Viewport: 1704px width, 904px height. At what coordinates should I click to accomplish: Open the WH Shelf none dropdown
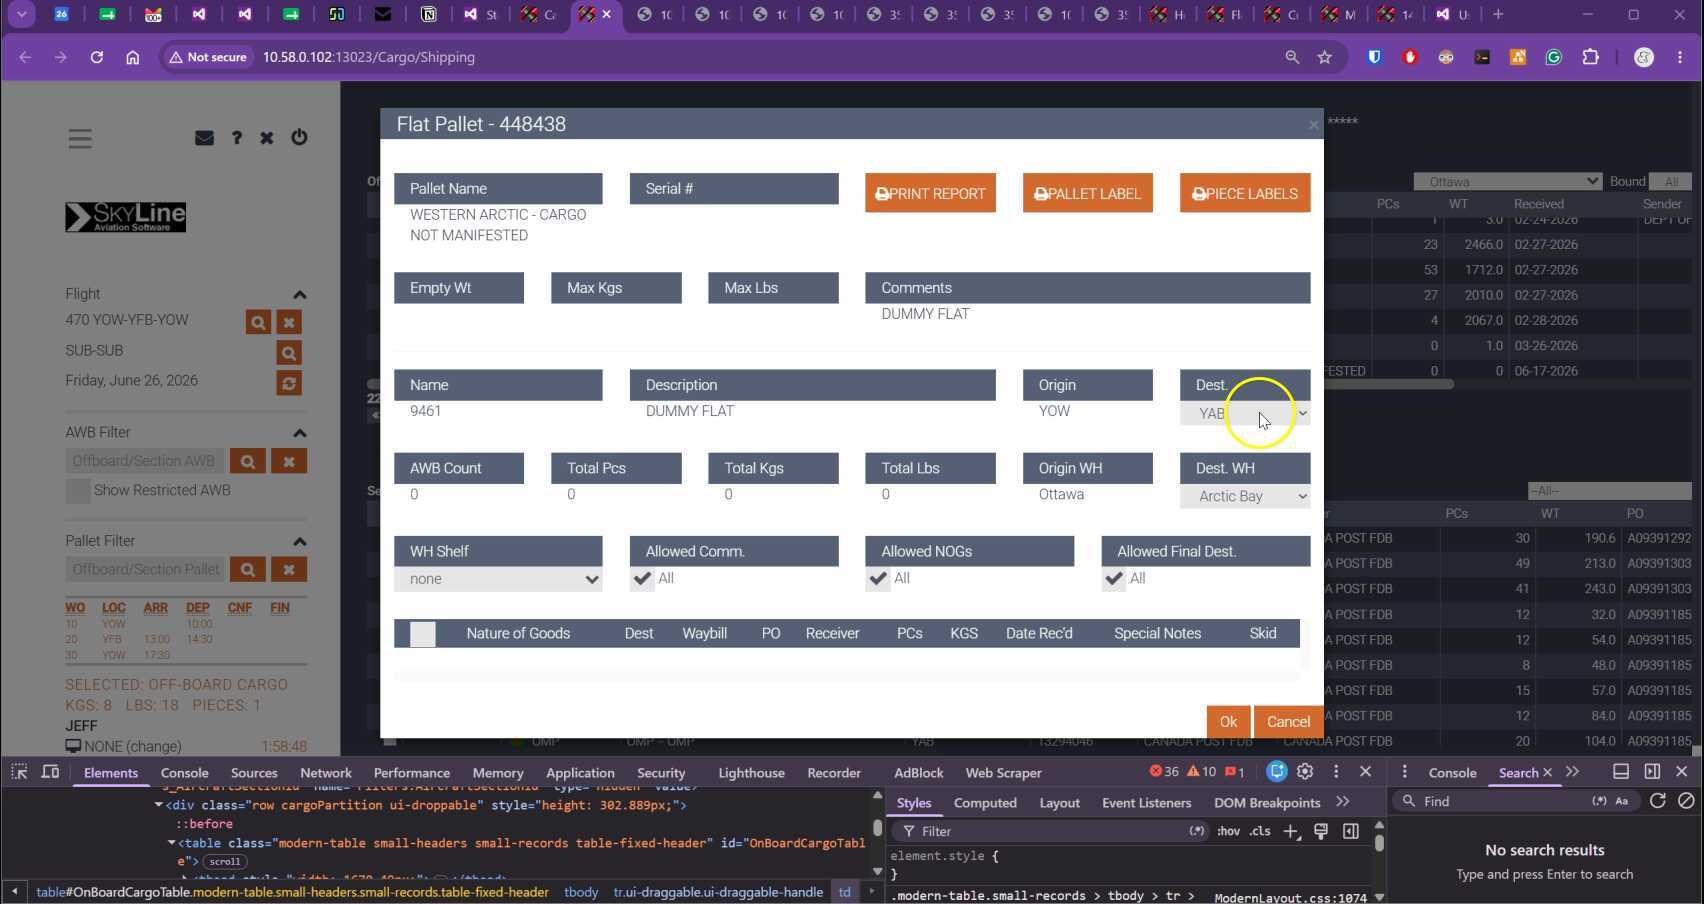pos(498,579)
